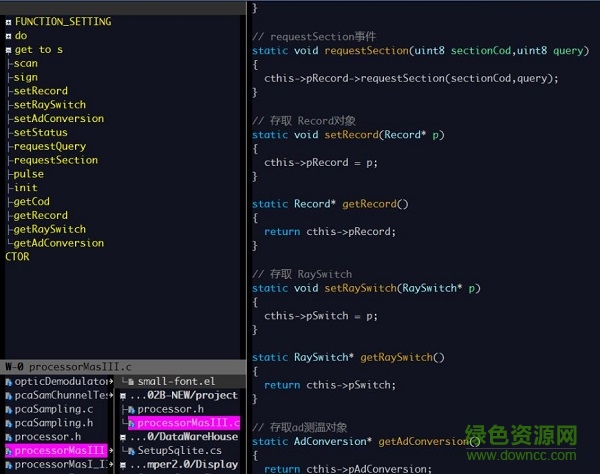This screenshot has height=474, width=600.
Task: Expand the FUNCTION_SETTING node
Action: pyautogui.click(x=8, y=23)
